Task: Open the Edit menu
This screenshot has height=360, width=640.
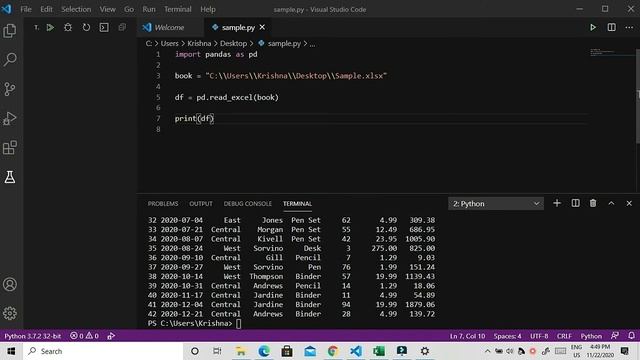Action: pos(46,9)
